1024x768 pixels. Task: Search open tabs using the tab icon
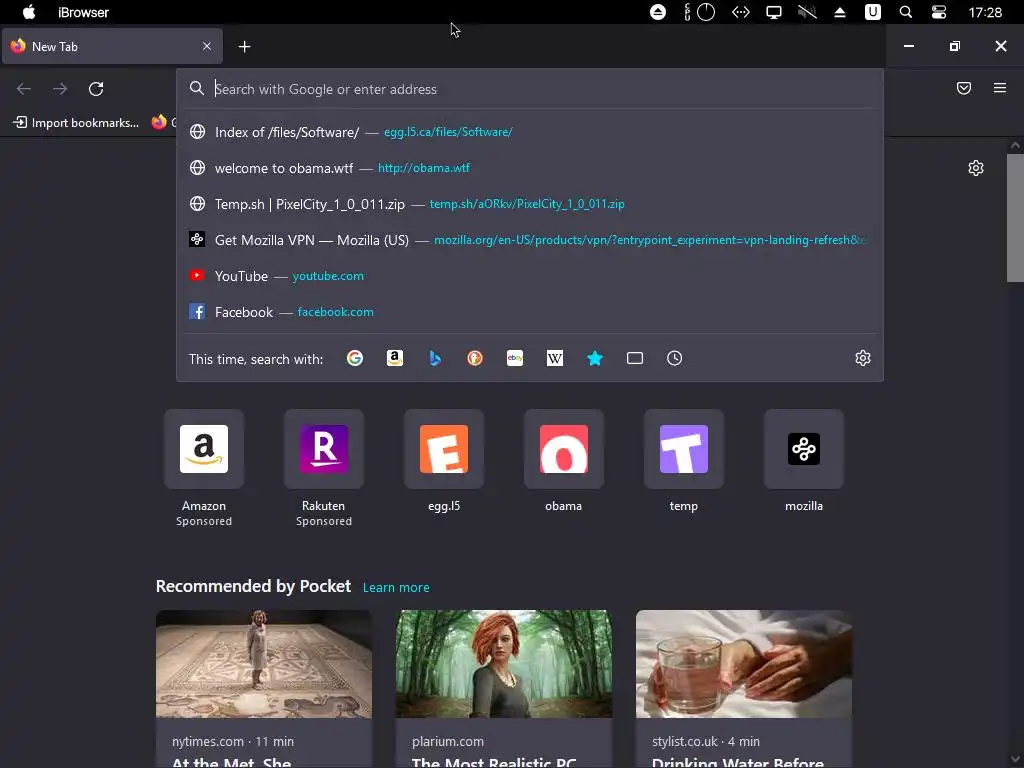[635, 359]
